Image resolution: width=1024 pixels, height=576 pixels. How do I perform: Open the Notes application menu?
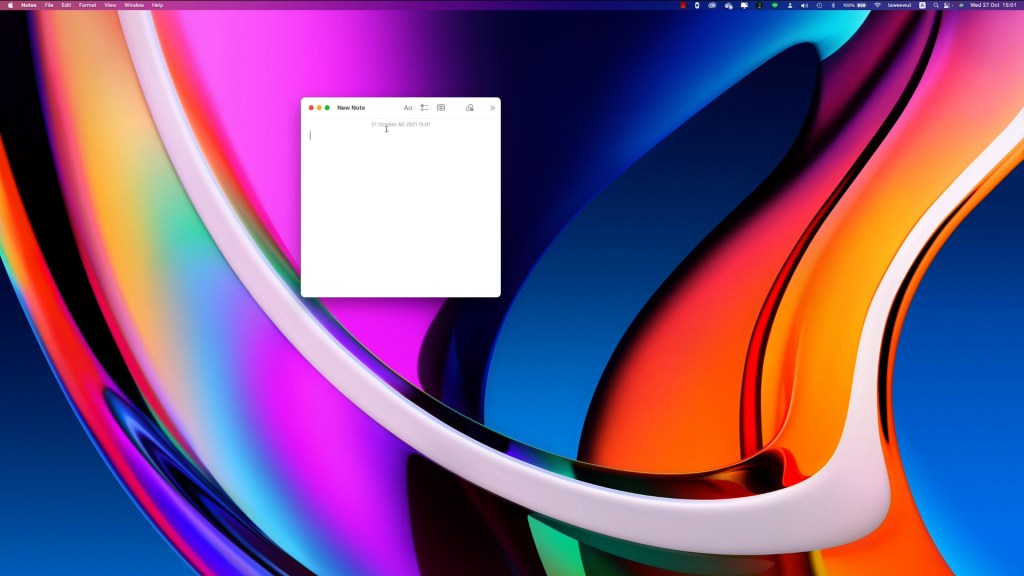[x=28, y=5]
